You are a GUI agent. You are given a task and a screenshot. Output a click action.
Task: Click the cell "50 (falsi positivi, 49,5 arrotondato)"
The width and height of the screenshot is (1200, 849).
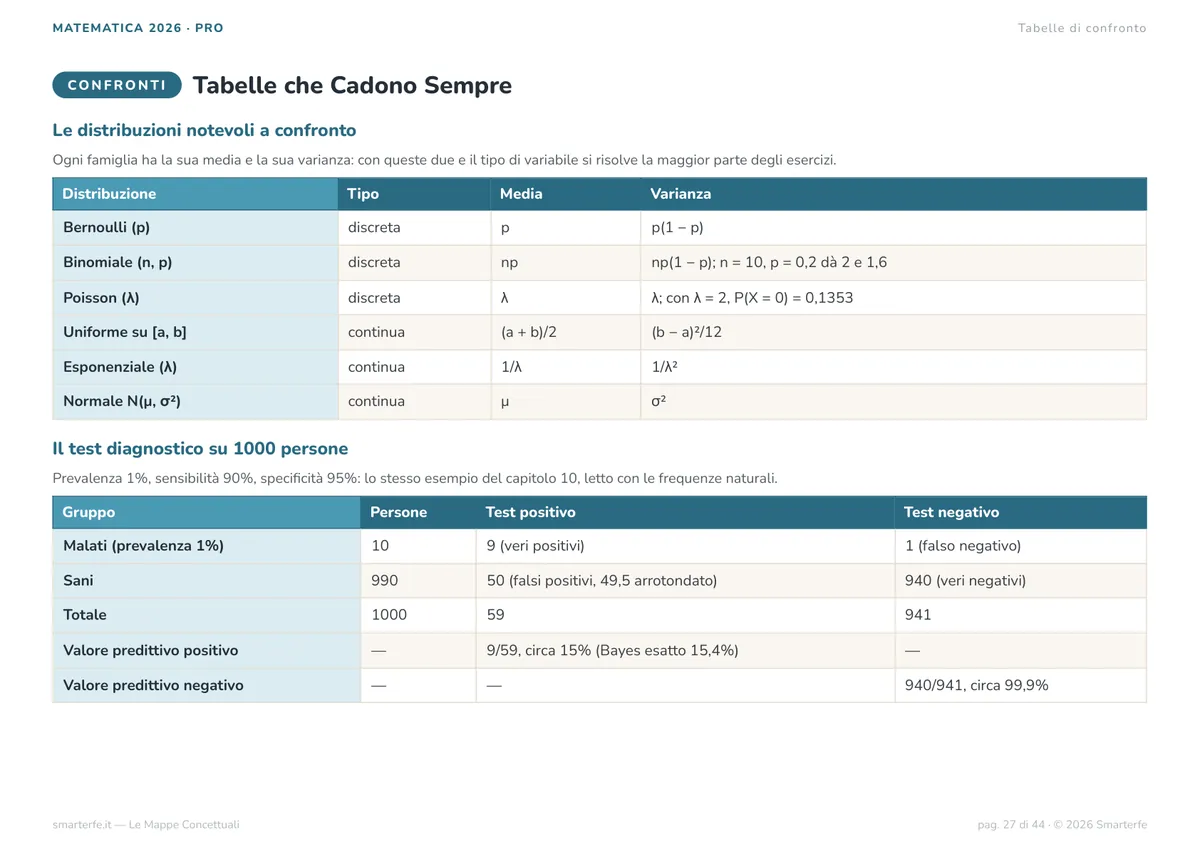point(685,580)
